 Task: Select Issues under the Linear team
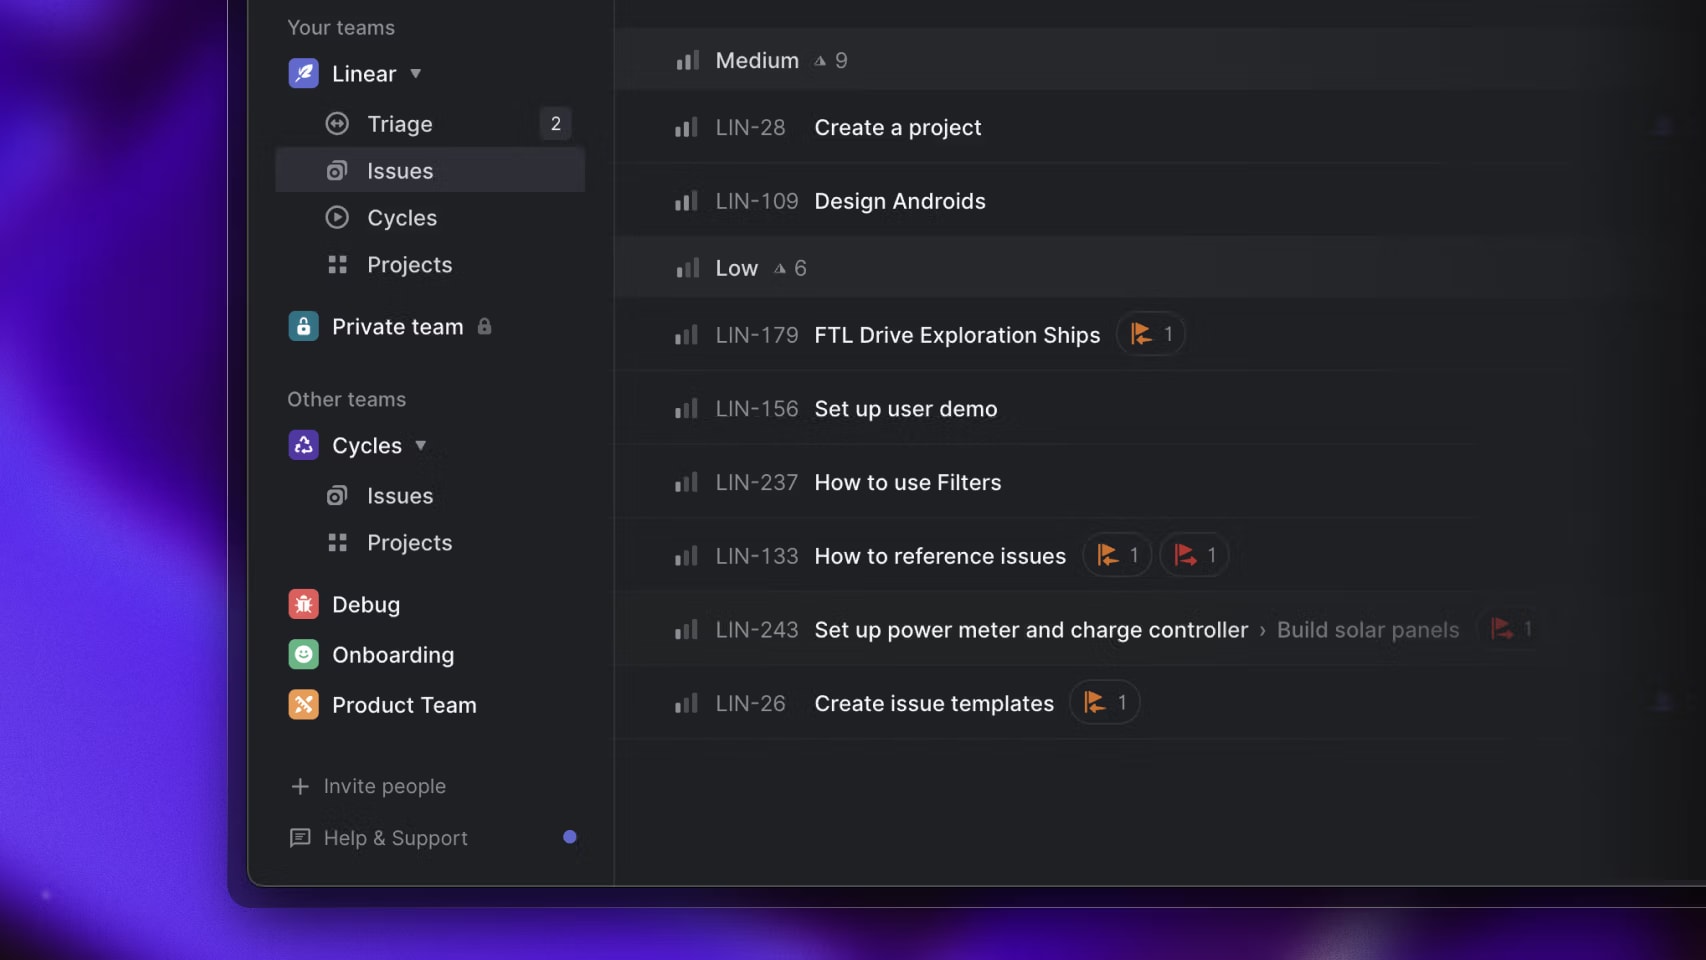[x=430, y=171]
